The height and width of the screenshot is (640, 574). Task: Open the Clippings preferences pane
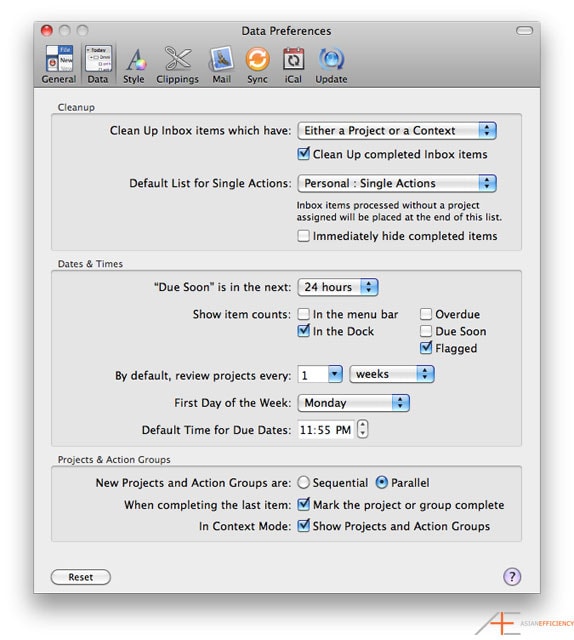pos(177,64)
